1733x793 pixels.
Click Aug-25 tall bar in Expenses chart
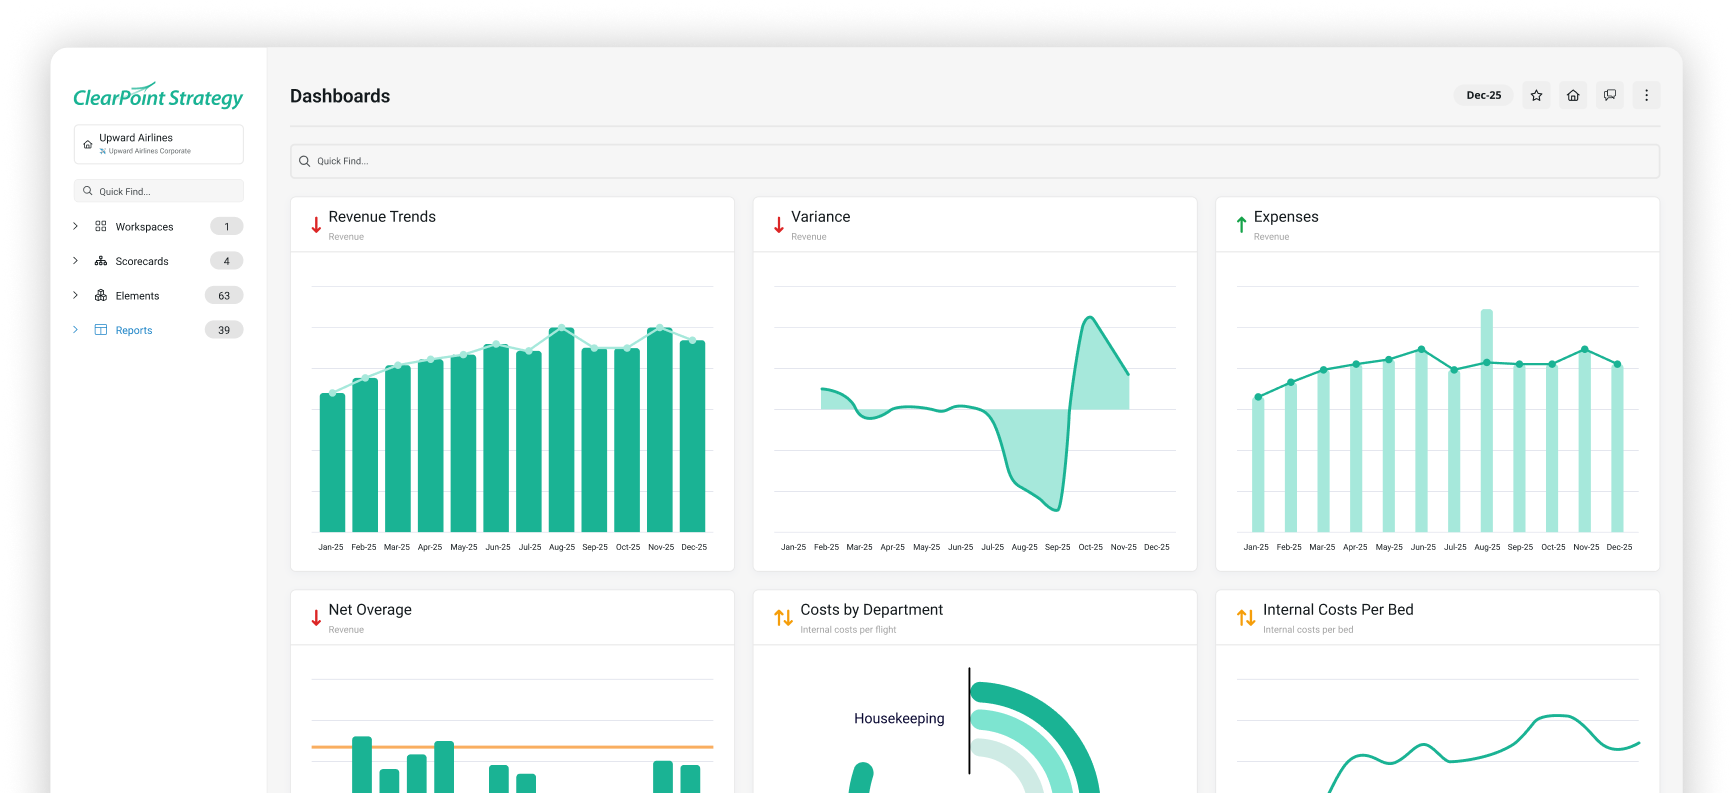[1487, 420]
